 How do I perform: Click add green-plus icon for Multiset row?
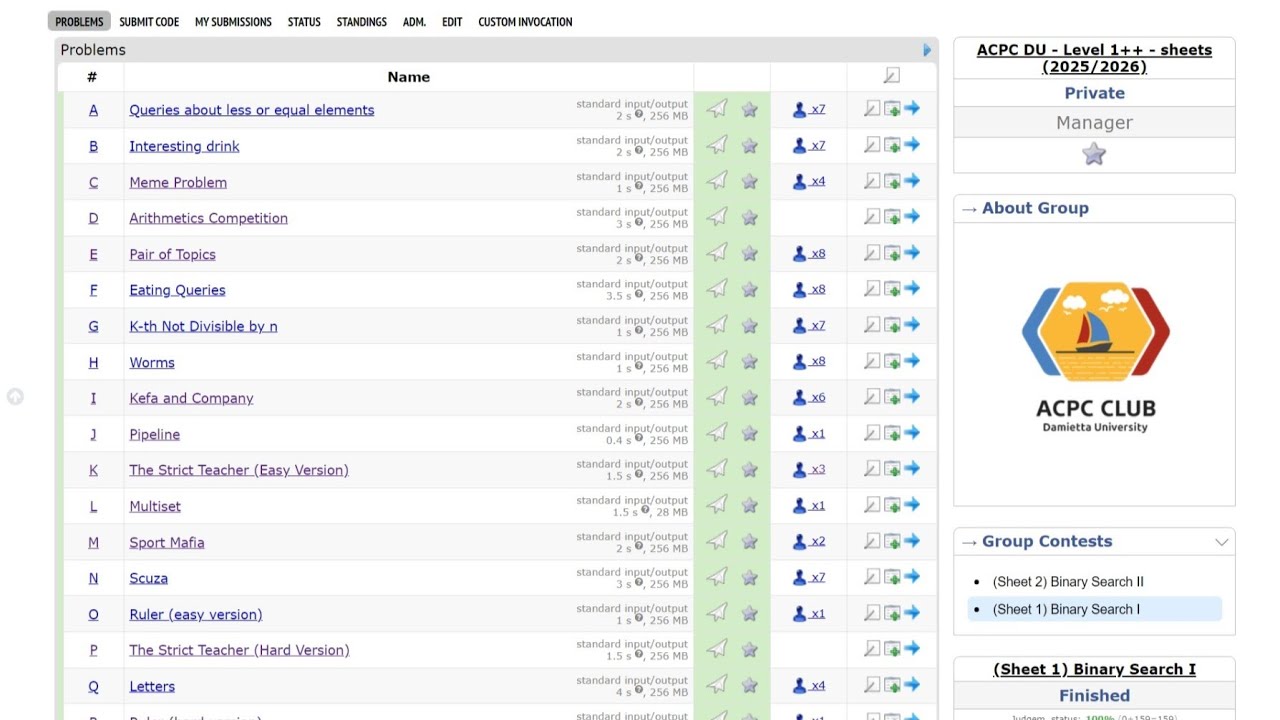tap(892, 505)
